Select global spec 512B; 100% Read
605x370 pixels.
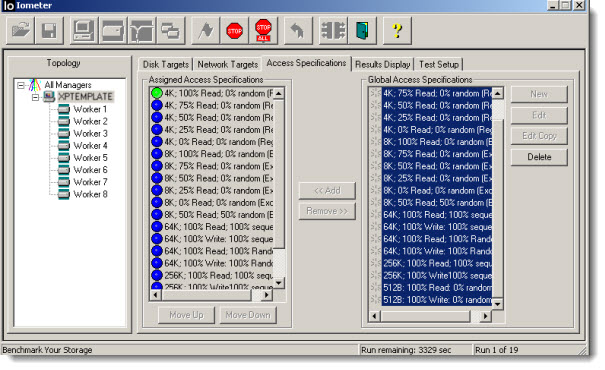437,287
